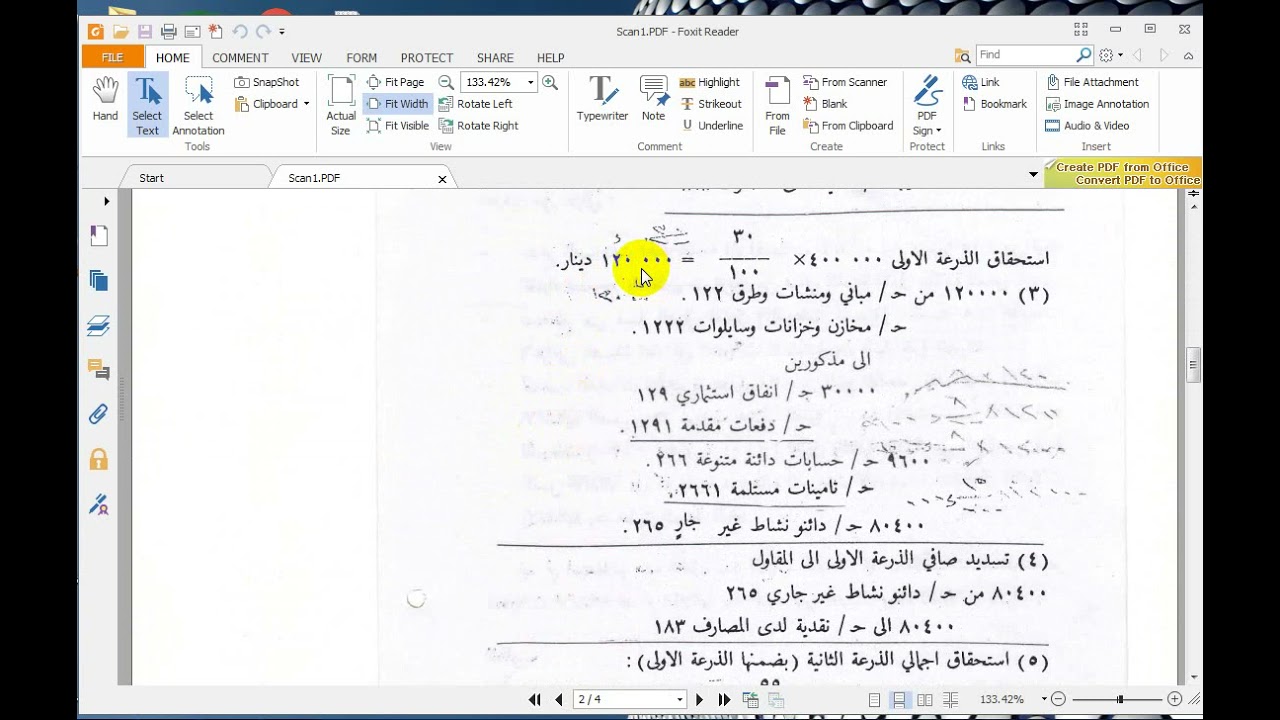Image resolution: width=1280 pixels, height=720 pixels.
Task: Toggle Fit Width view
Action: [397, 104]
